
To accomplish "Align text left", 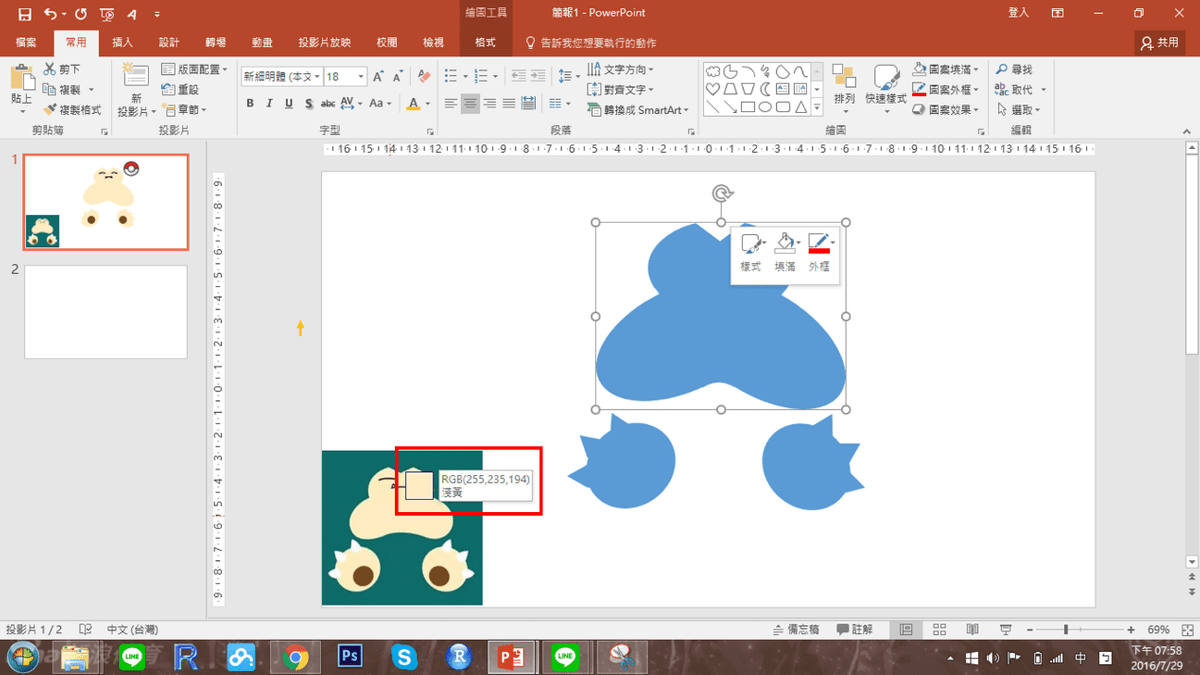I will pyautogui.click(x=451, y=103).
